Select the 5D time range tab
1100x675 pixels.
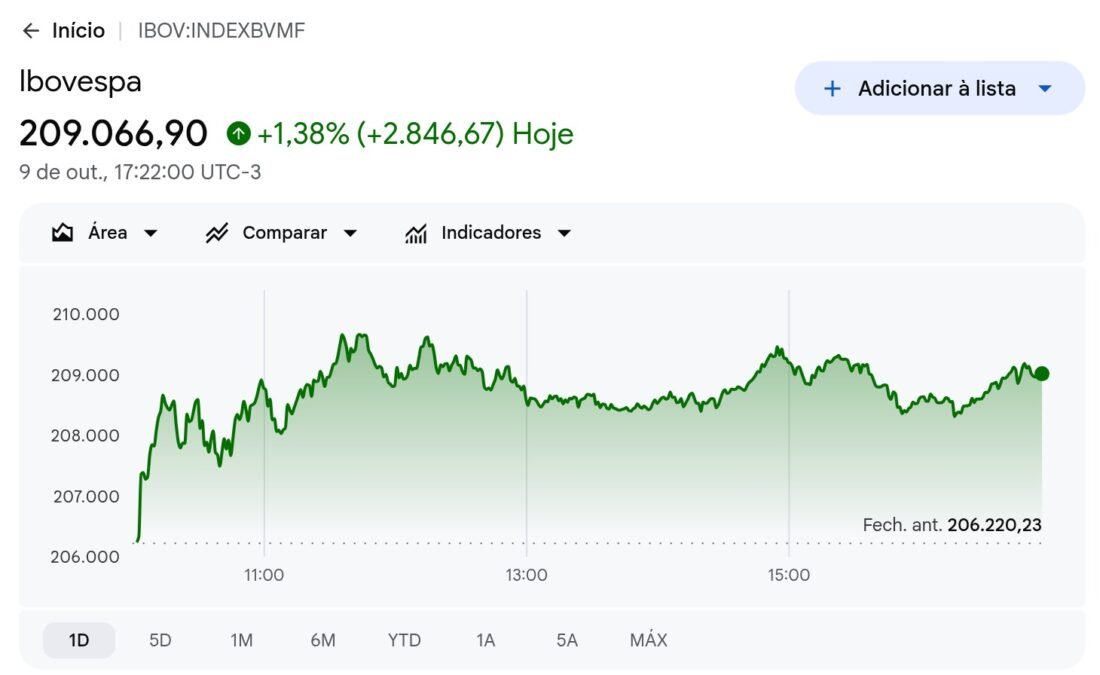click(160, 640)
